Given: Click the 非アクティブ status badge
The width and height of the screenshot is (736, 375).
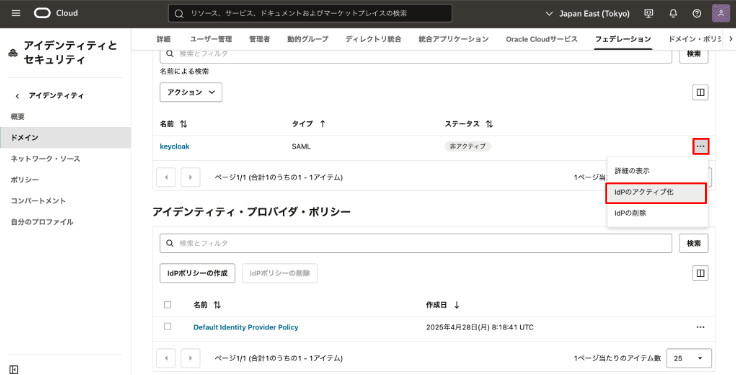Looking at the screenshot, I should (468, 146).
